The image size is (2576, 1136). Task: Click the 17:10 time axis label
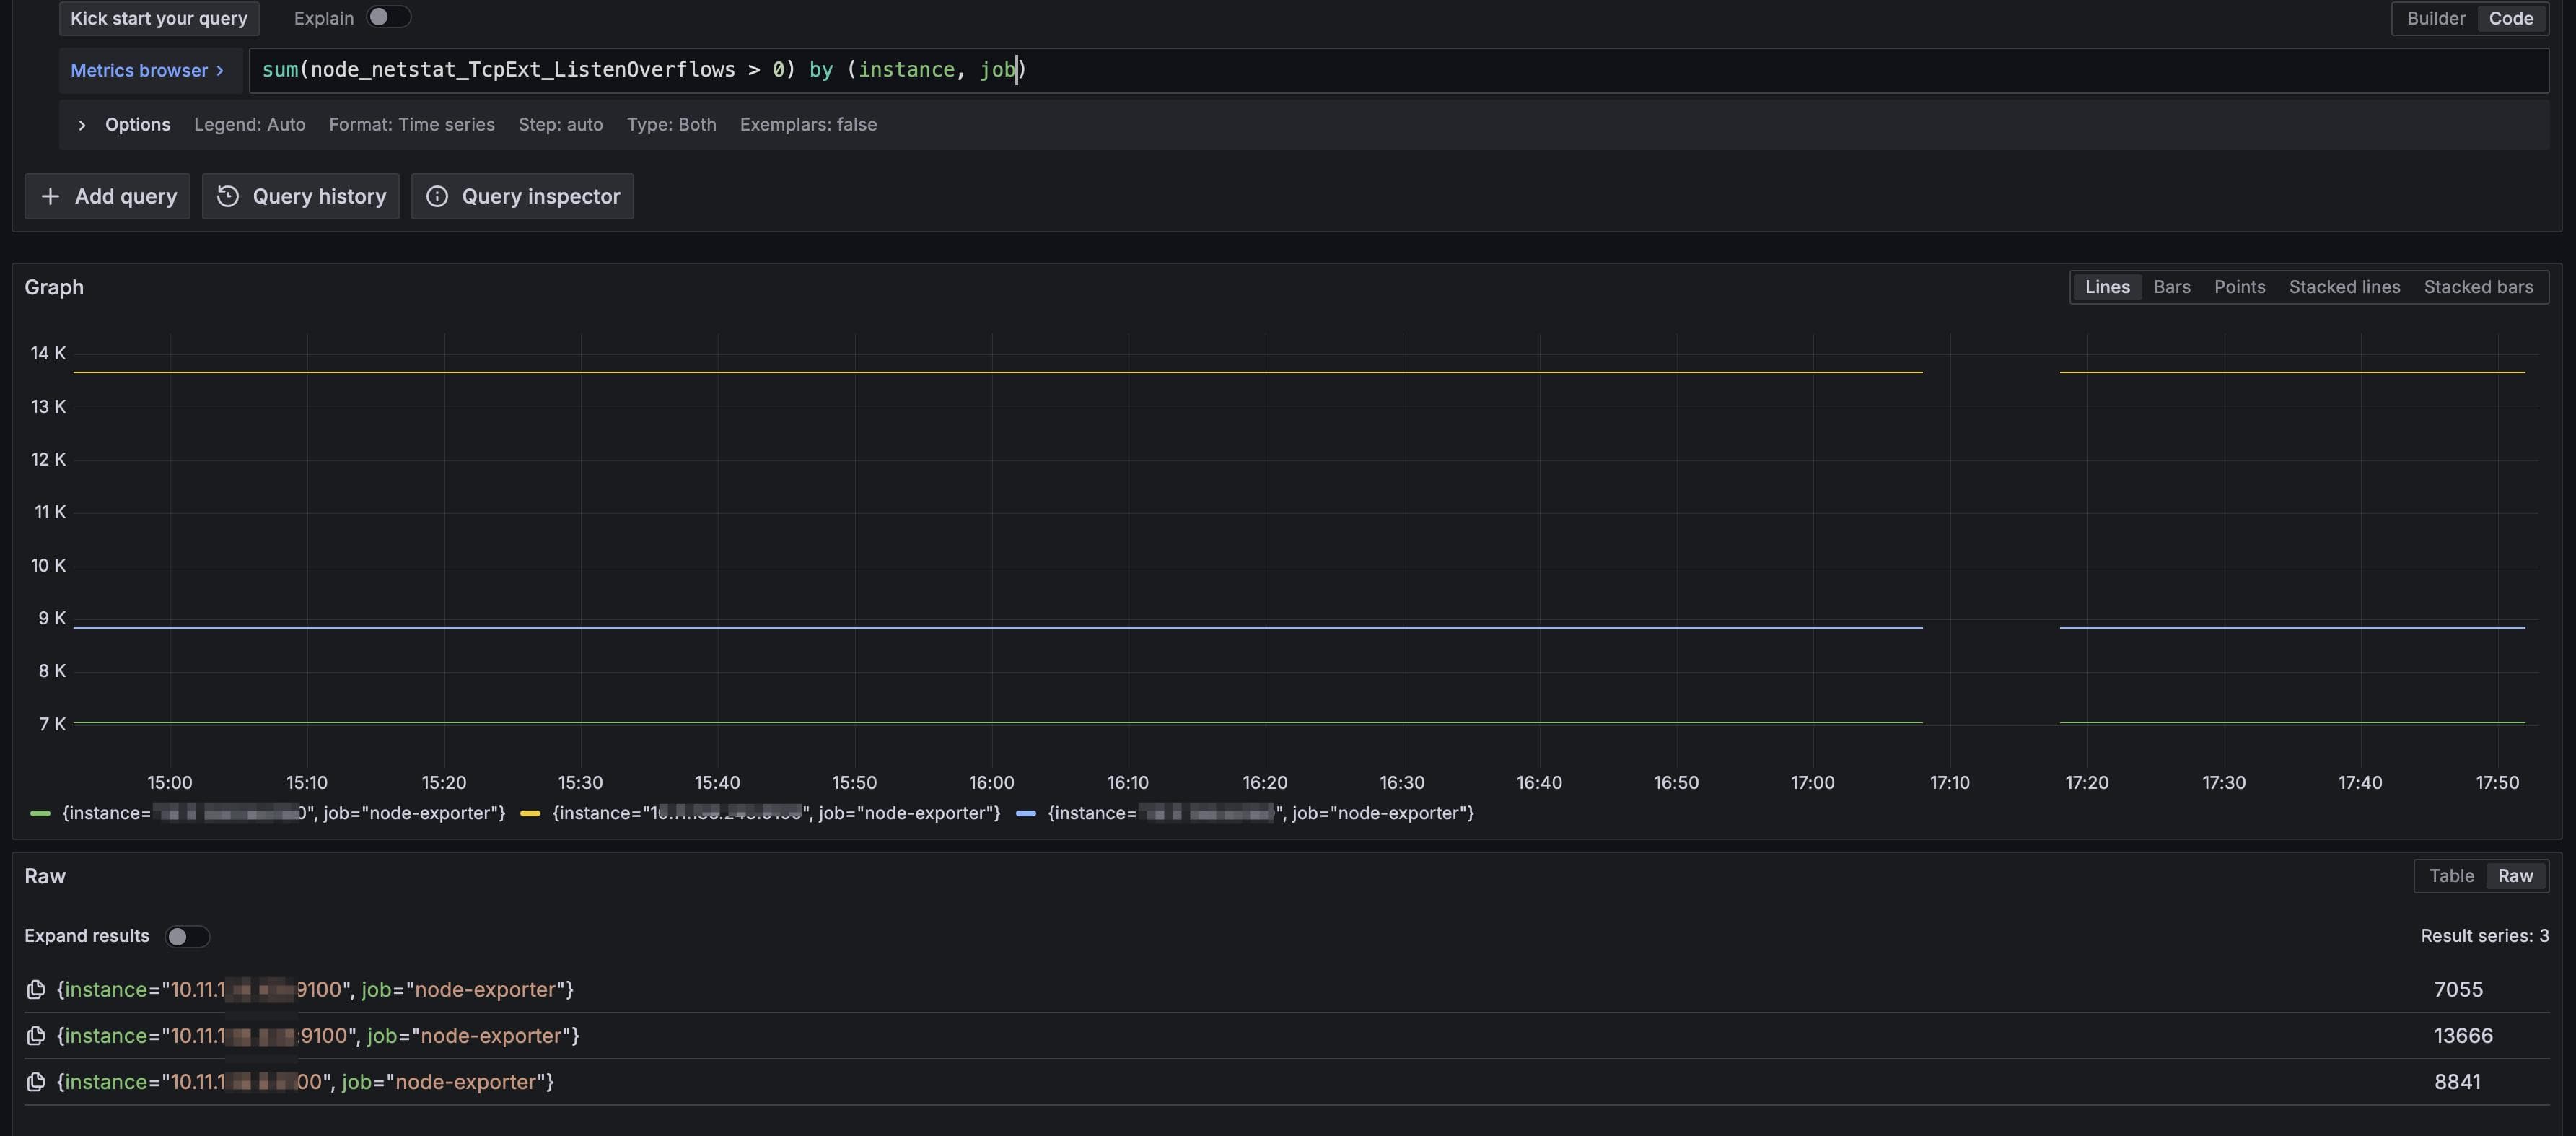tap(1949, 783)
